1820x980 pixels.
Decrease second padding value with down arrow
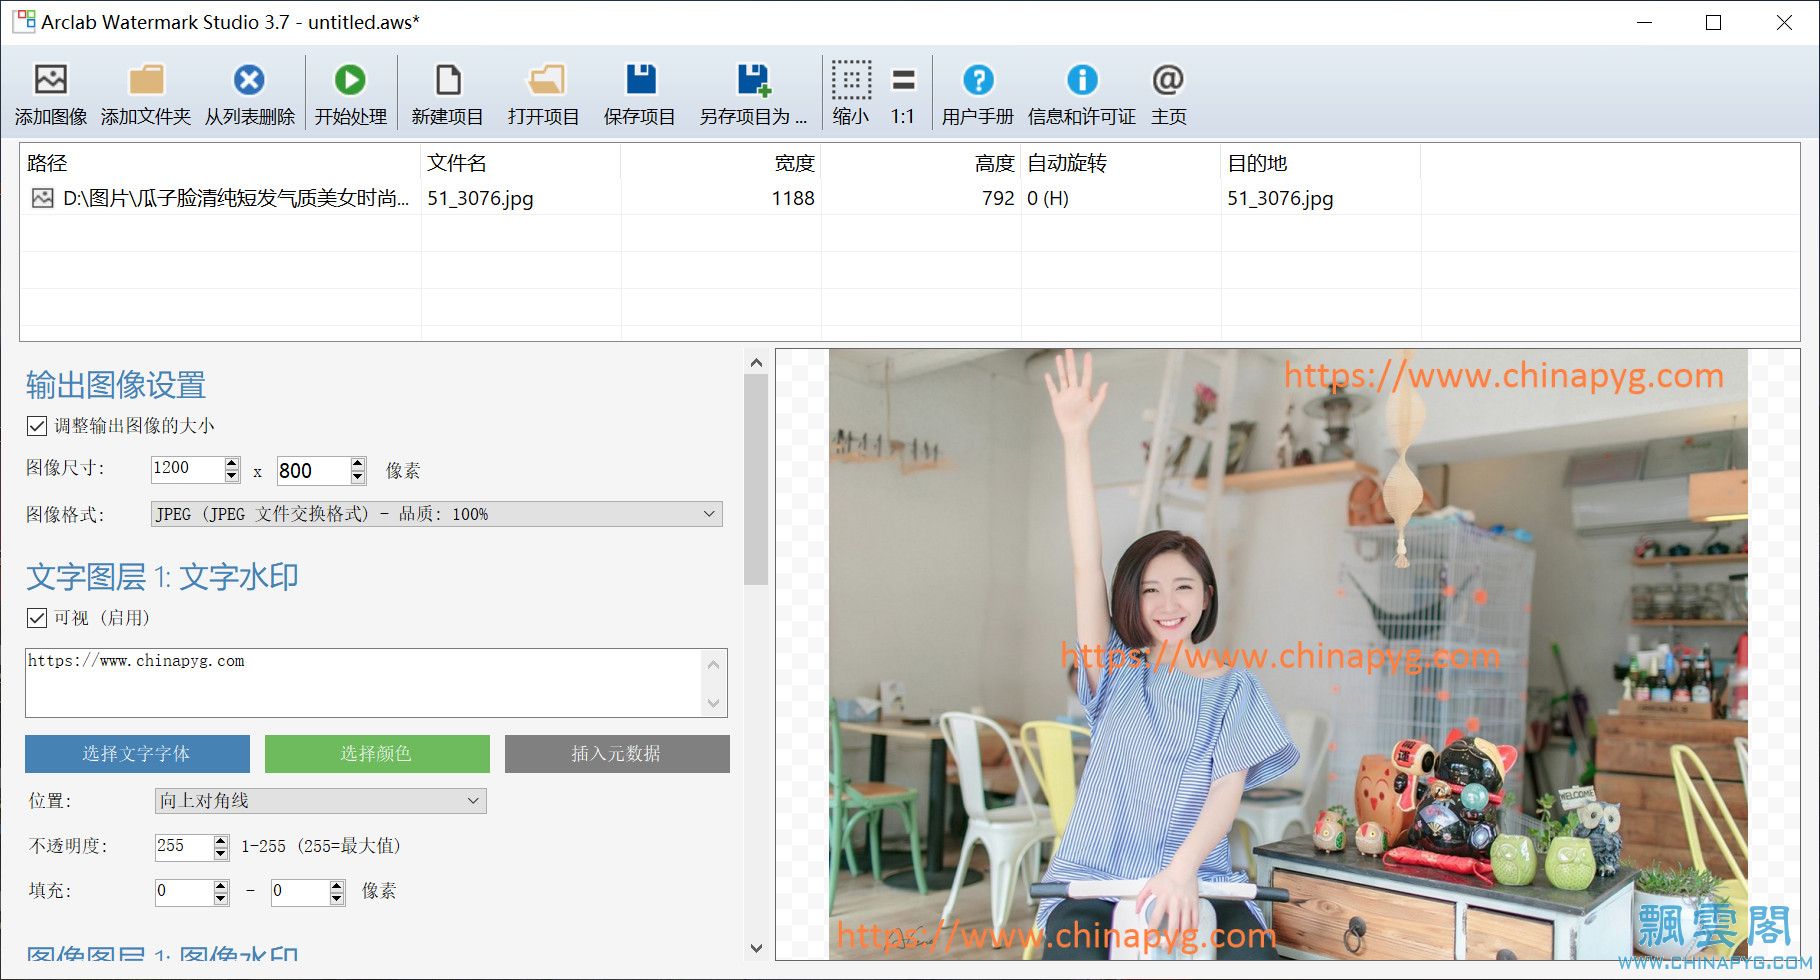click(x=337, y=899)
